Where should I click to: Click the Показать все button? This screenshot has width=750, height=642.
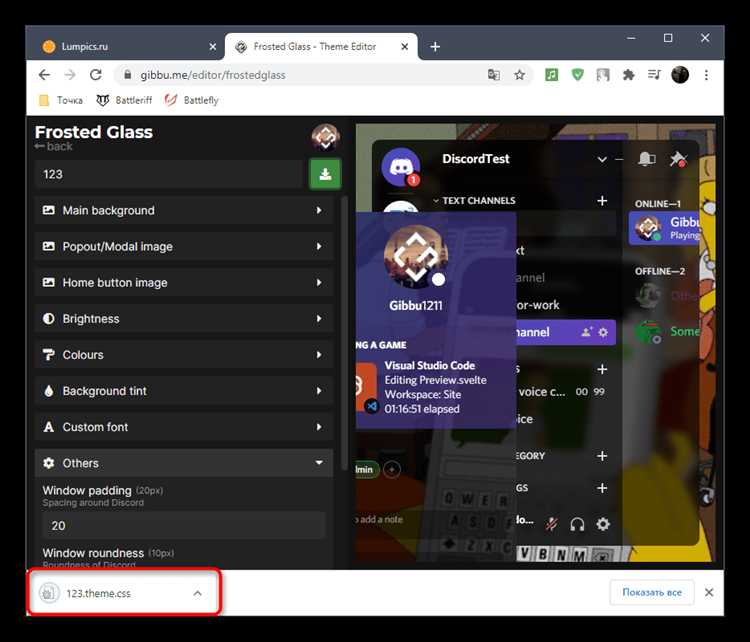[651, 592]
